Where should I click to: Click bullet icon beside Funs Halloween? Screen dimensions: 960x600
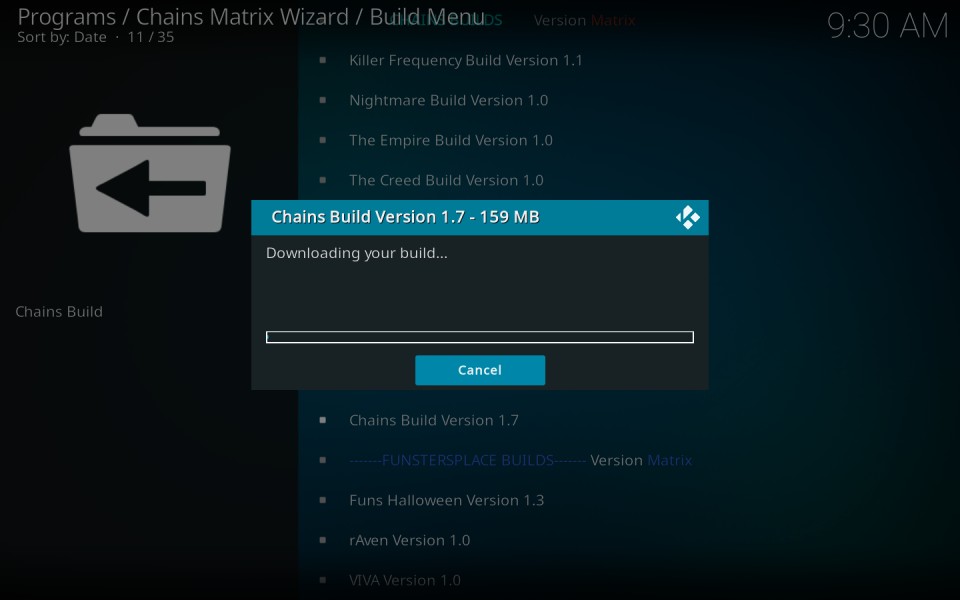(323, 500)
